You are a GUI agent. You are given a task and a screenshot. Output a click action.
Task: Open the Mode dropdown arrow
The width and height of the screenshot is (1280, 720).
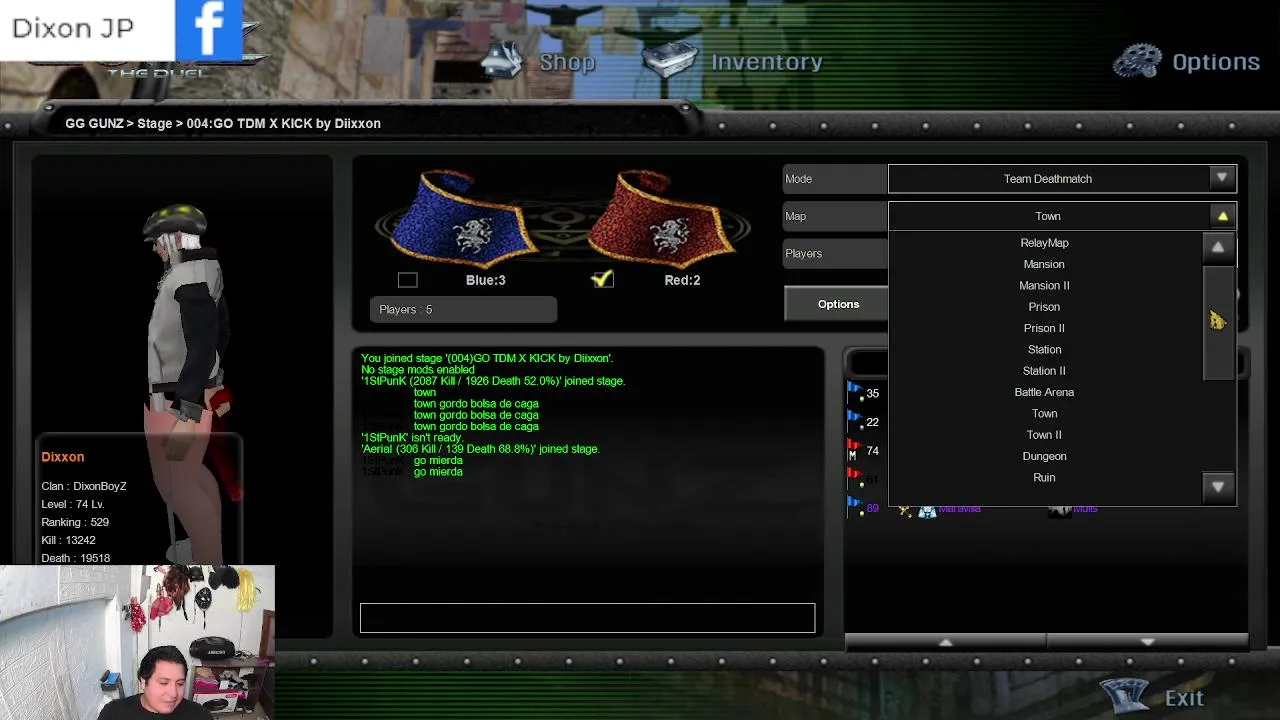1222,178
